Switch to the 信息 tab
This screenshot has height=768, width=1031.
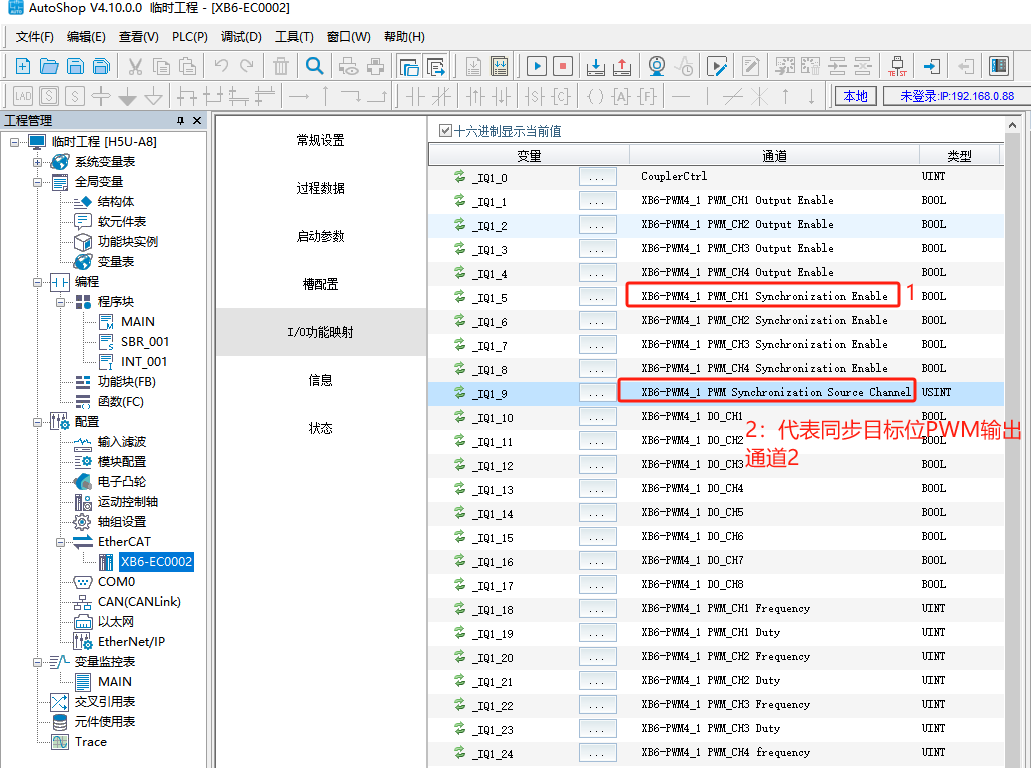[x=321, y=380]
